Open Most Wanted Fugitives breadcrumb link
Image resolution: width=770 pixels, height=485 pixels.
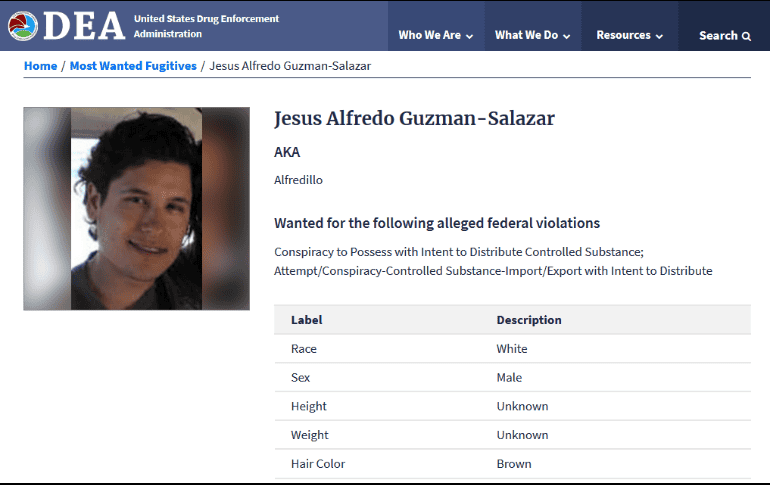[133, 66]
